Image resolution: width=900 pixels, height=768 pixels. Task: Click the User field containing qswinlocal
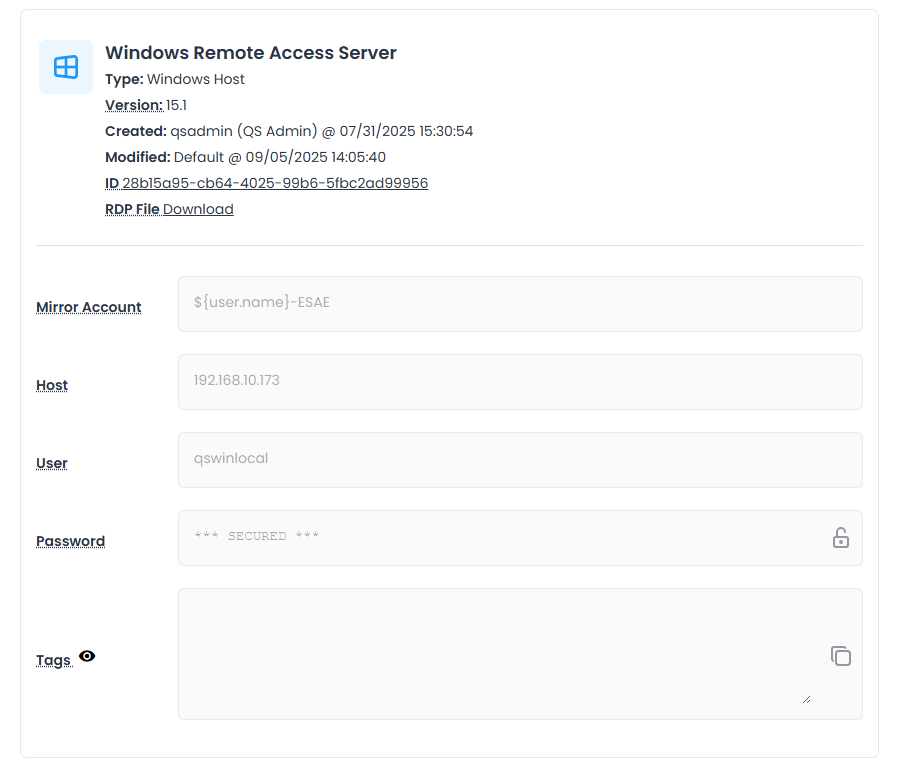(520, 459)
